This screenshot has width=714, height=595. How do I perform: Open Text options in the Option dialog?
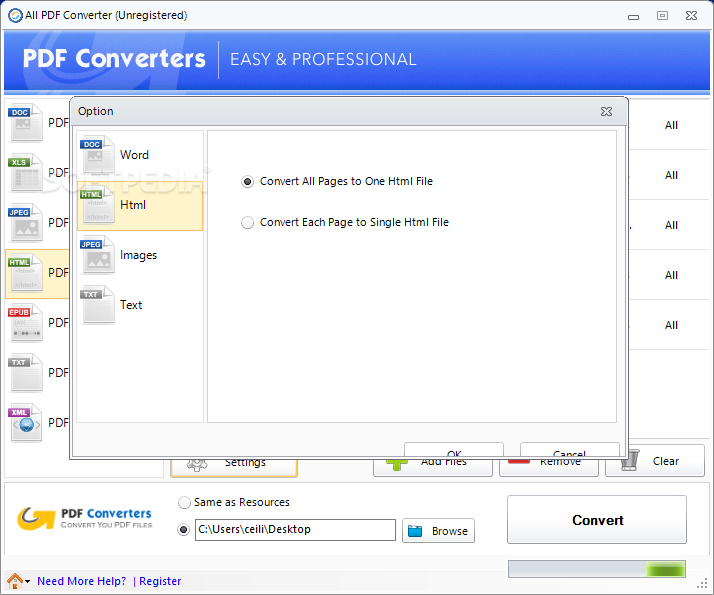point(140,305)
